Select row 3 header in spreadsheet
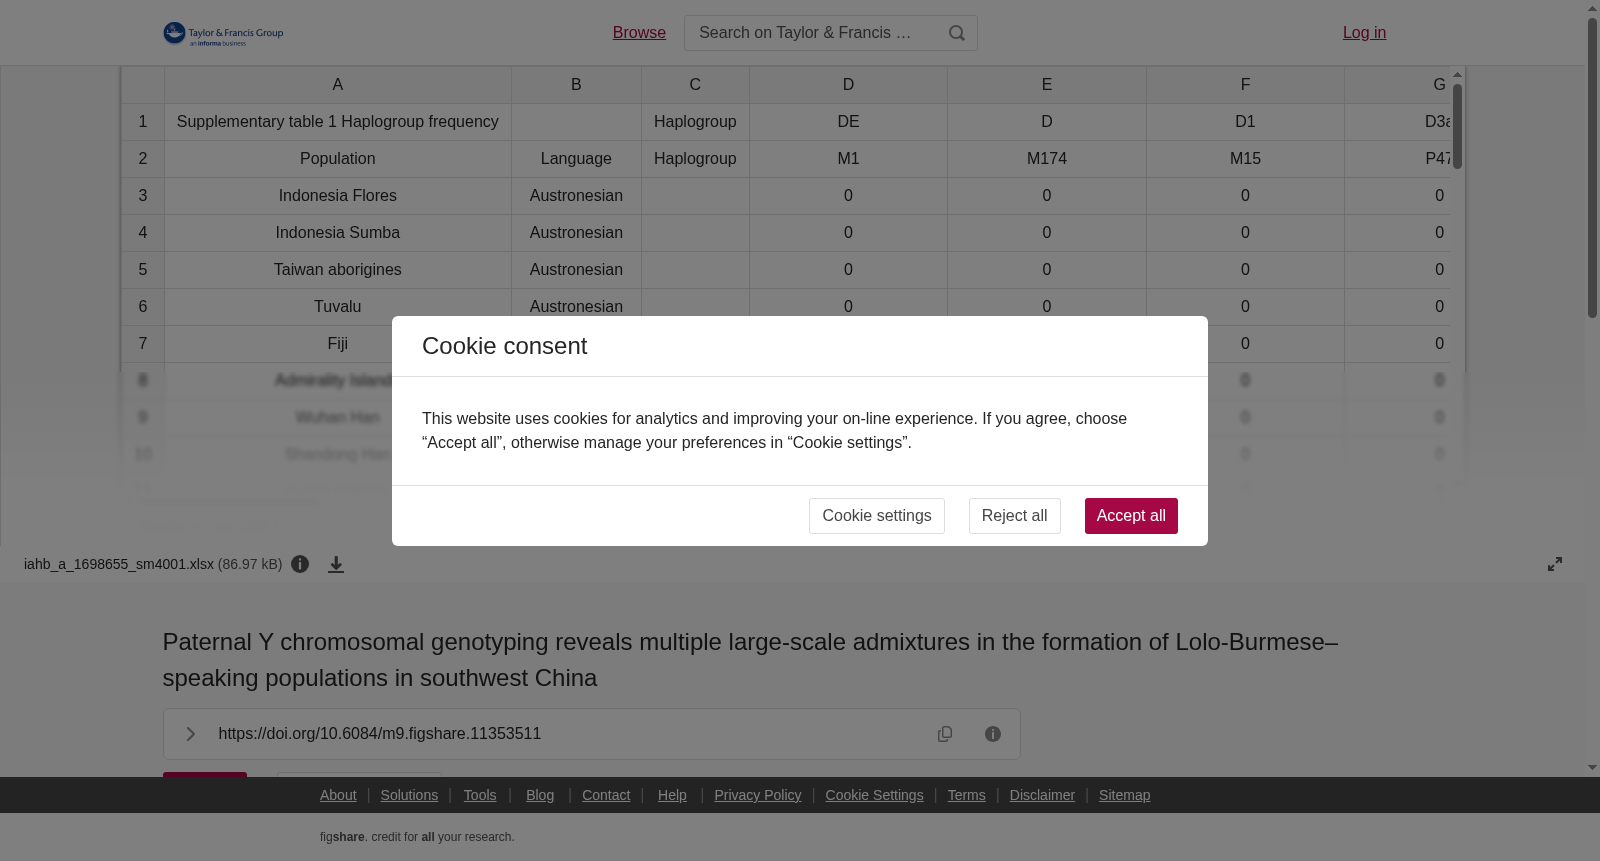This screenshot has height=861, width=1600. click(x=143, y=196)
